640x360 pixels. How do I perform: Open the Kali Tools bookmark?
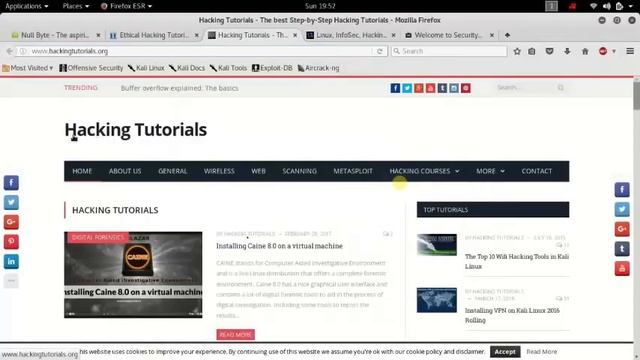[229, 68]
